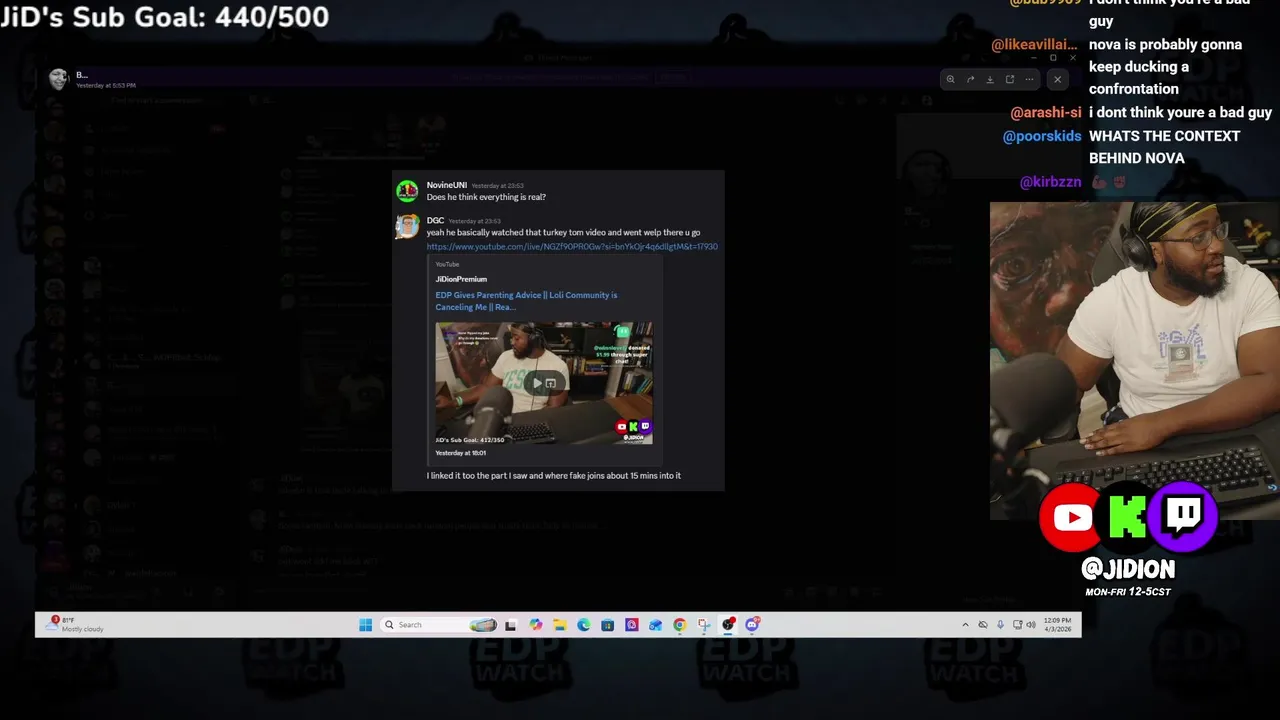
Task: Zoom in on the image with the magnifier icon
Action: 950,79
